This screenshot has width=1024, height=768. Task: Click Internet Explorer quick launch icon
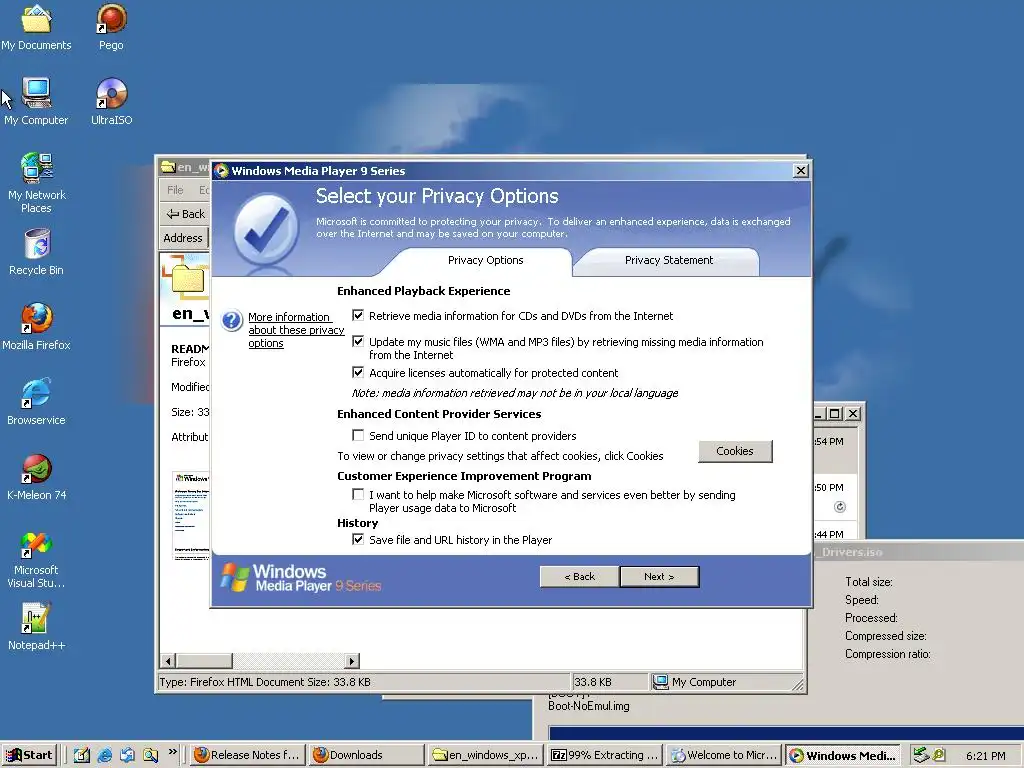pos(104,755)
